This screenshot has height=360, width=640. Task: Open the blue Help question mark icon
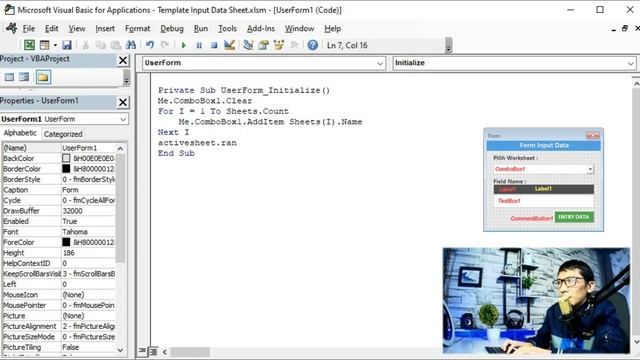313,45
